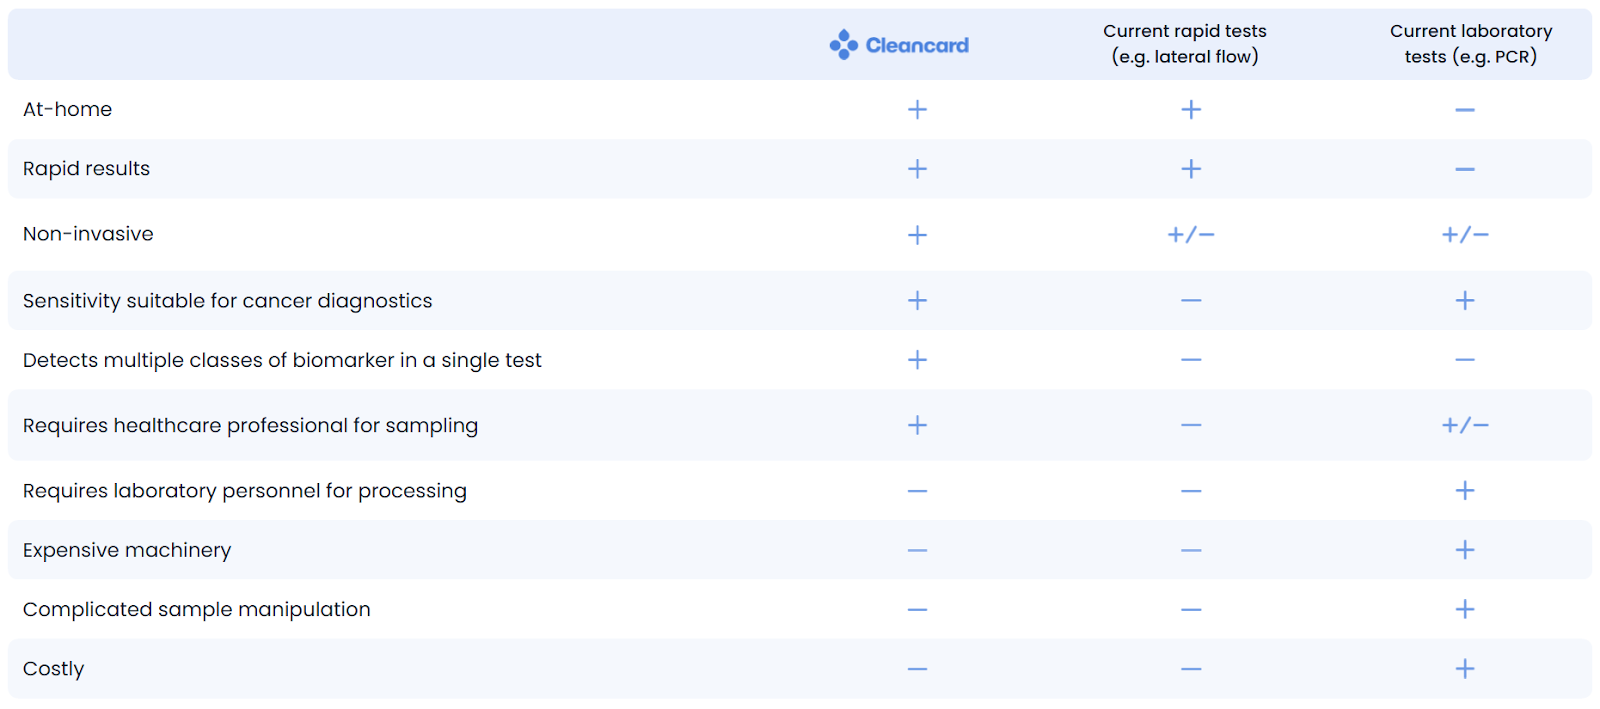Image resolution: width=1600 pixels, height=709 pixels.
Task: Click laboratory tests plus sign in Costly row
Action: pyautogui.click(x=1464, y=669)
